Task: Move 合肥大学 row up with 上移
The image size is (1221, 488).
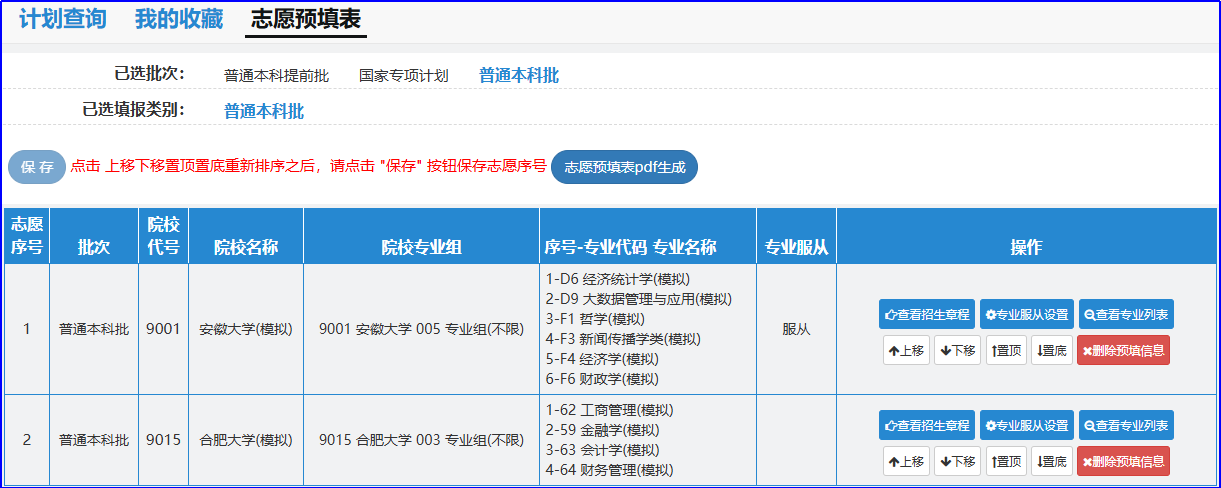Action: coord(906,461)
